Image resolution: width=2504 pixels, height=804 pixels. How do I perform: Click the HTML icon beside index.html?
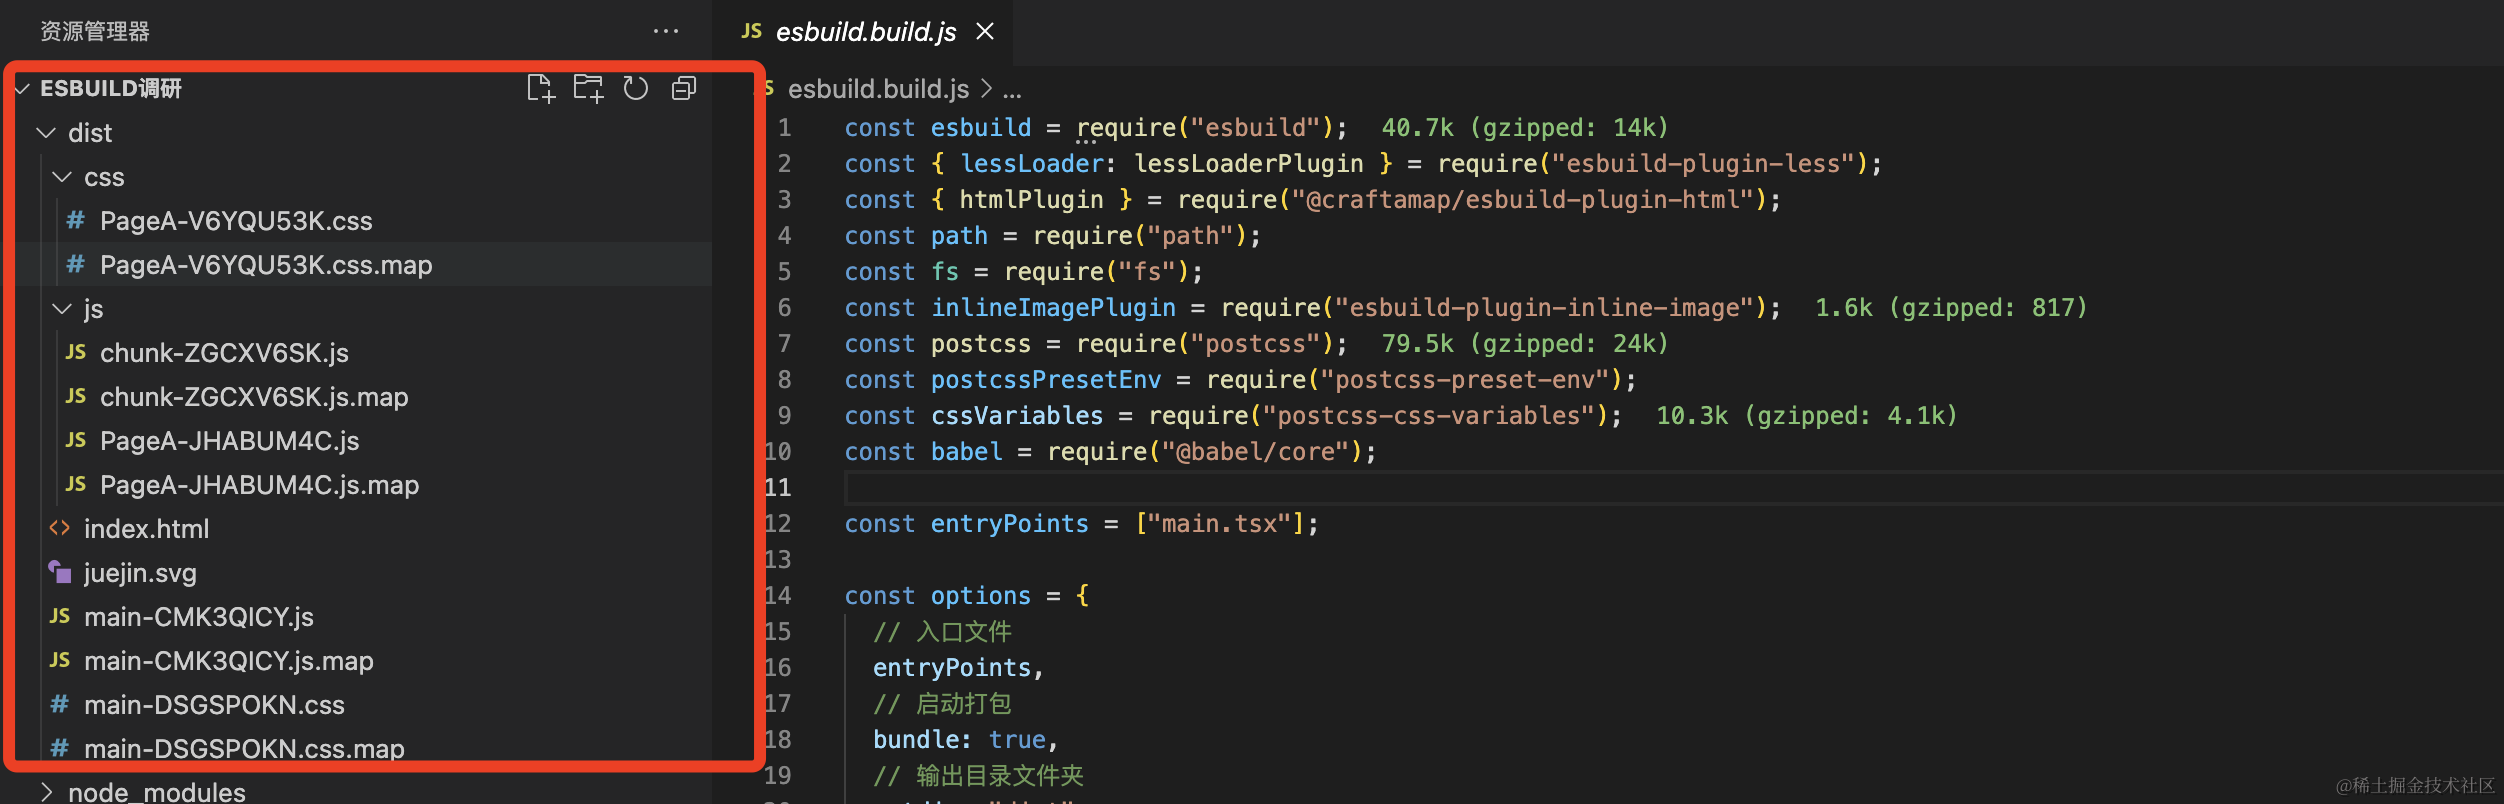tap(60, 528)
